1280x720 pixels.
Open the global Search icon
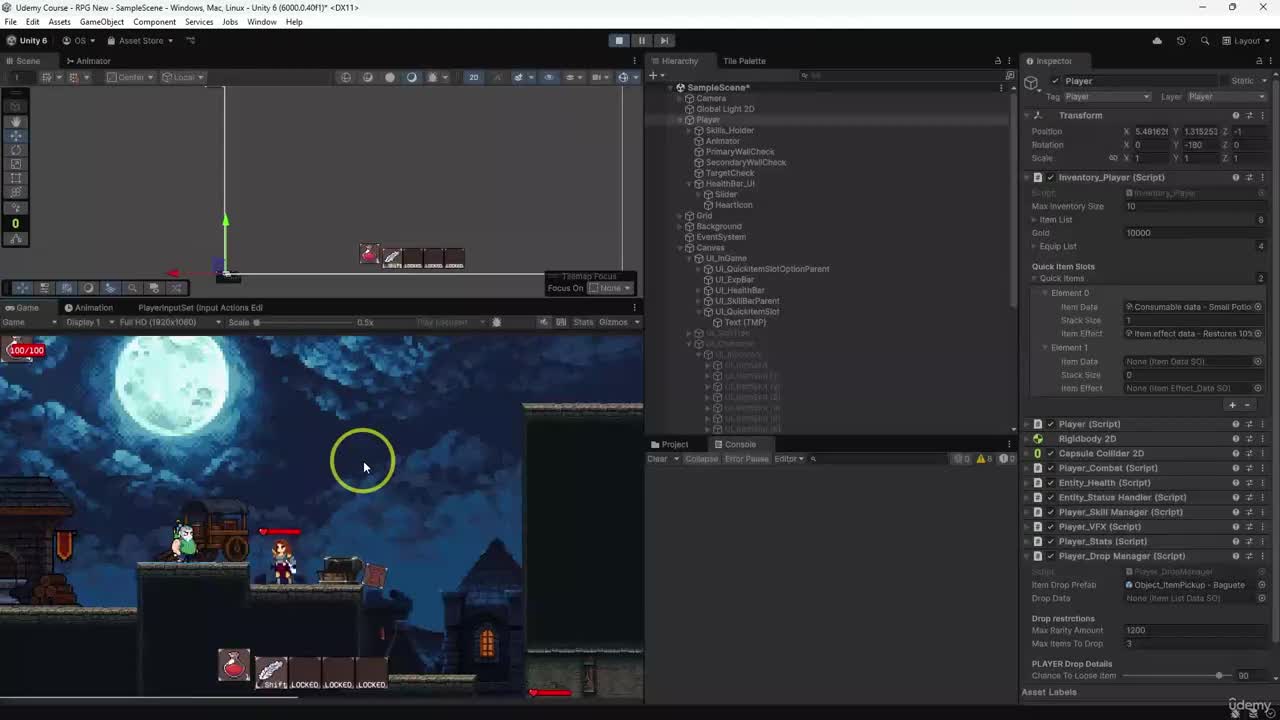tap(1204, 41)
